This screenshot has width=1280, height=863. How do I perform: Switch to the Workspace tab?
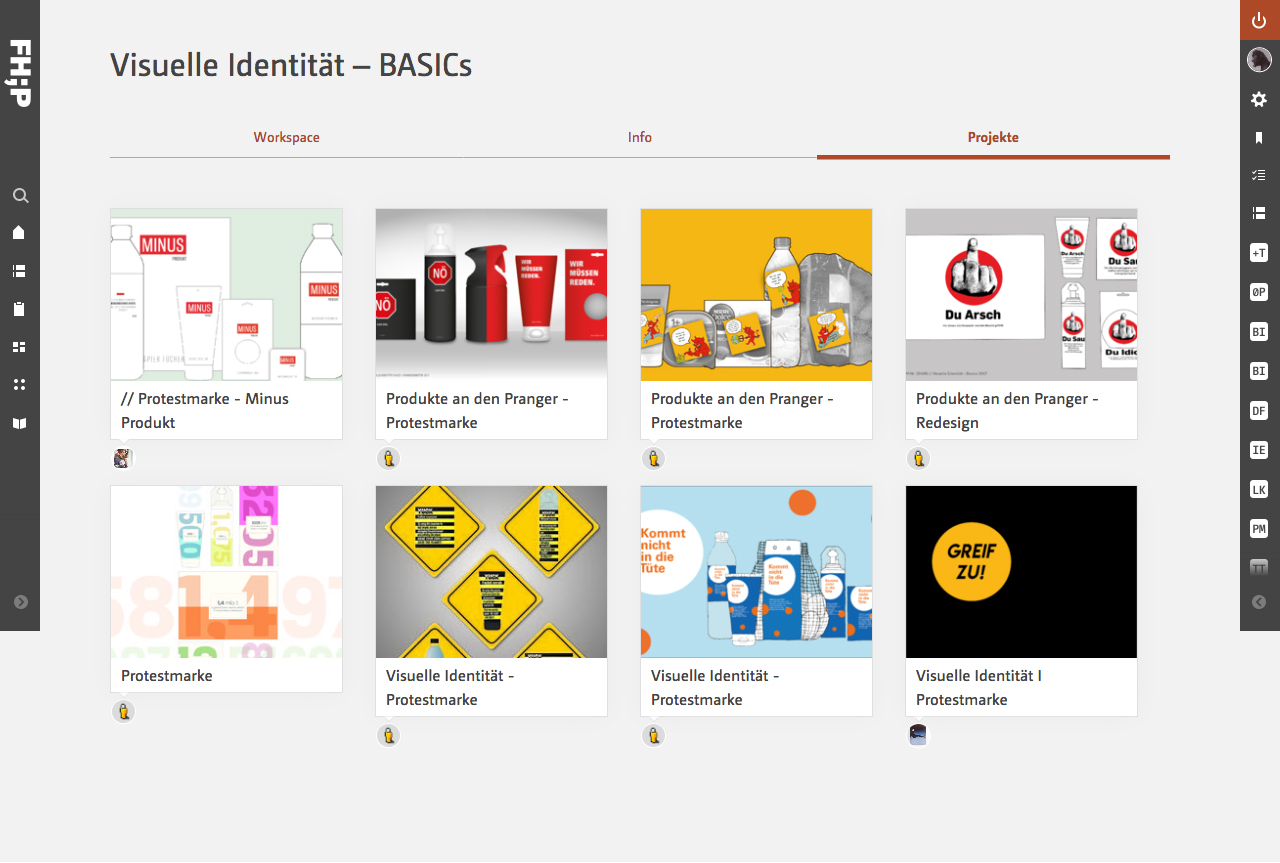pos(287,138)
